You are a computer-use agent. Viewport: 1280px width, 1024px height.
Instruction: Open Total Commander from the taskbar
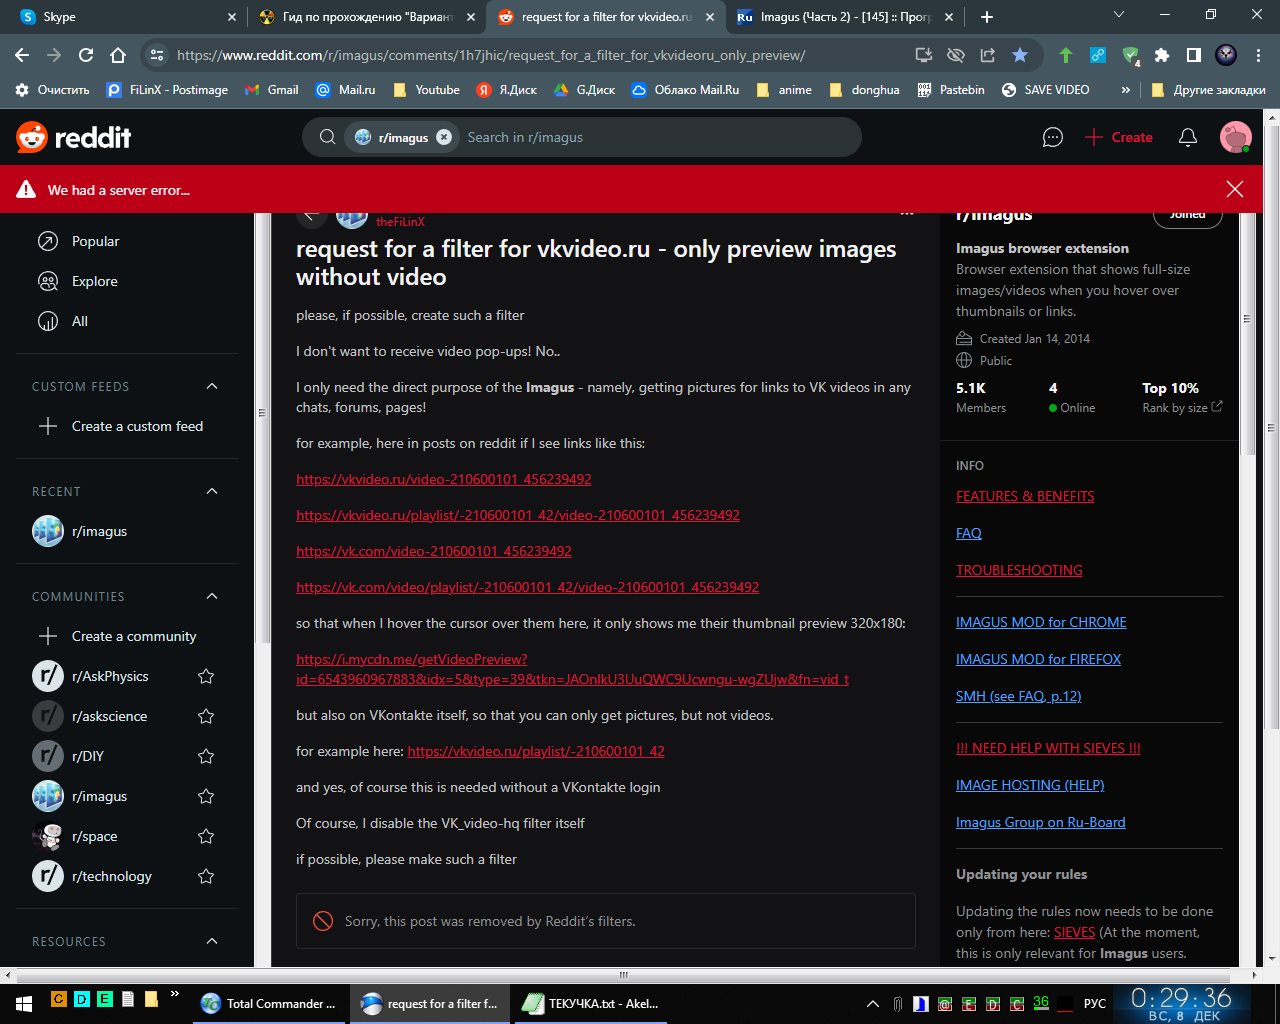[x=270, y=1003]
